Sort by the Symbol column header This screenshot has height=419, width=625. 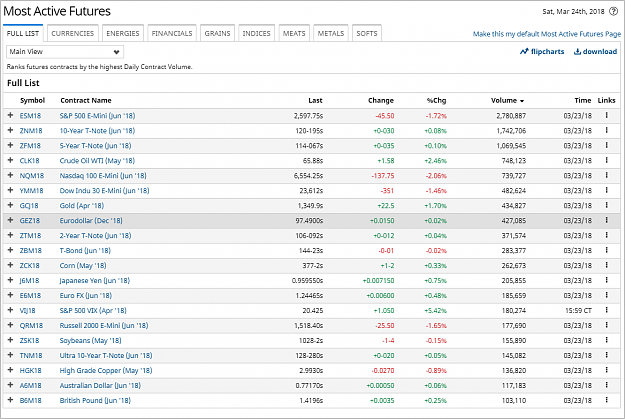click(x=32, y=100)
